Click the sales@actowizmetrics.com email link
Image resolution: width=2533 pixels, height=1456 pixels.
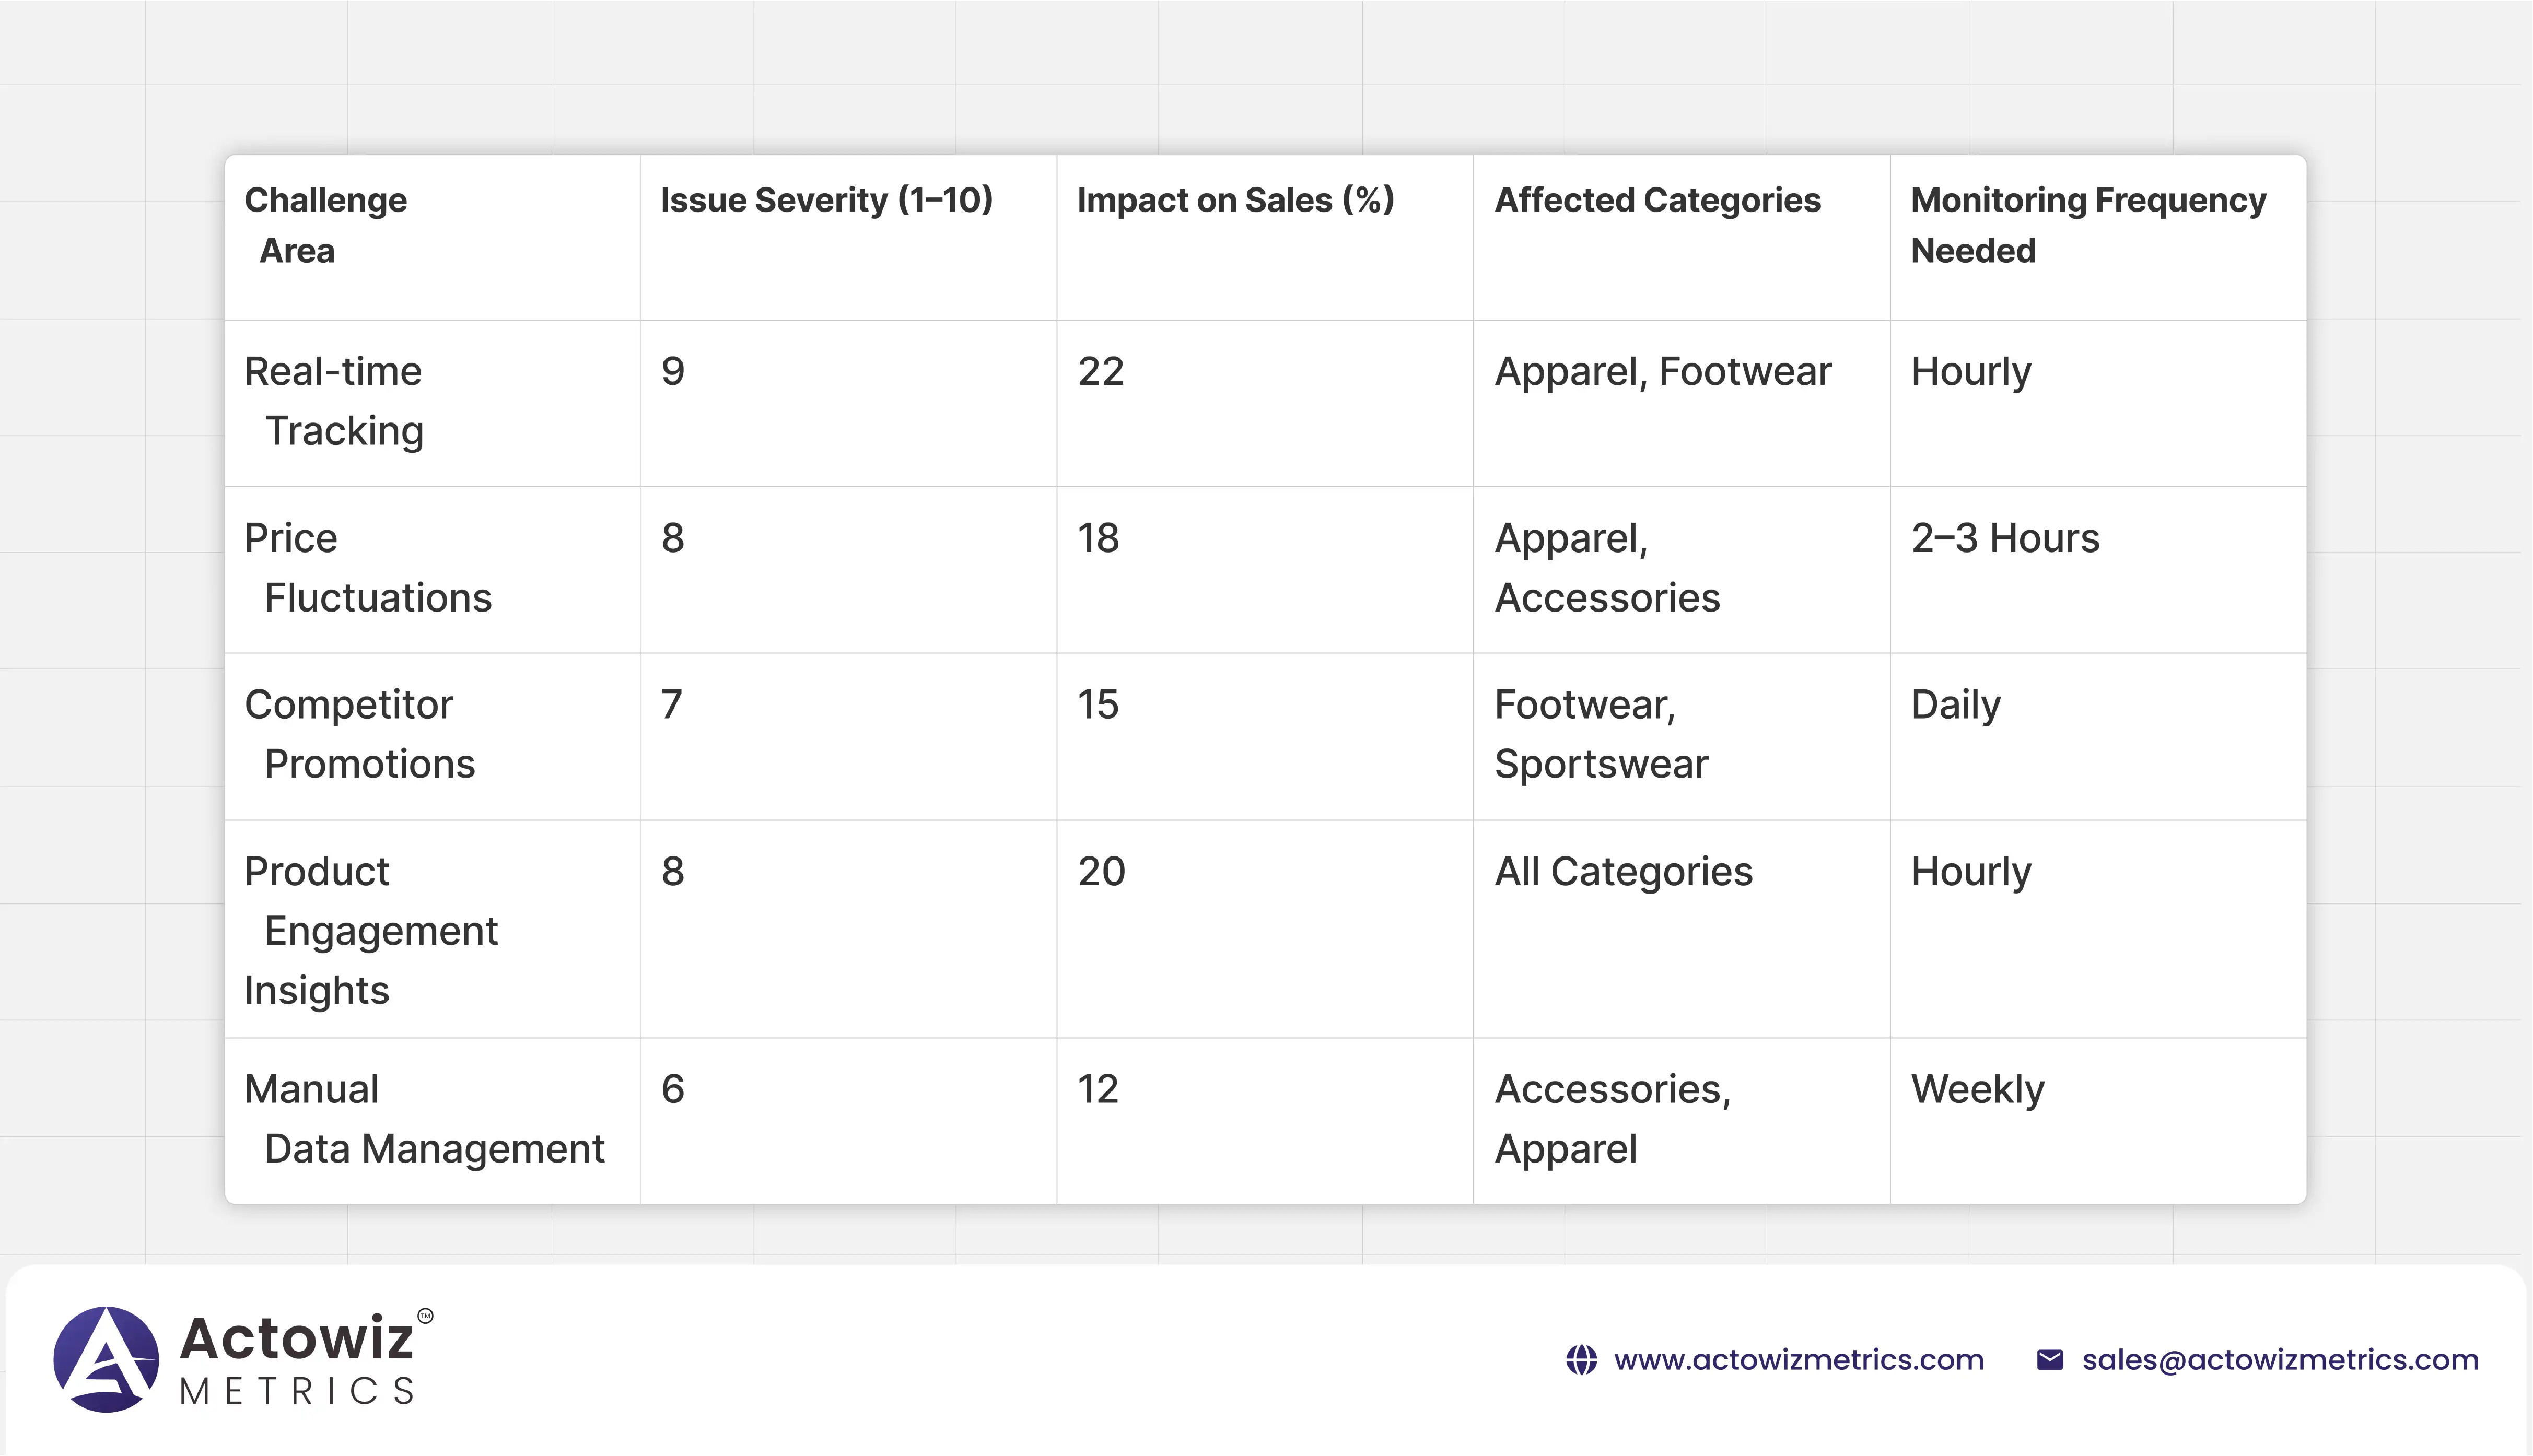(2280, 1360)
